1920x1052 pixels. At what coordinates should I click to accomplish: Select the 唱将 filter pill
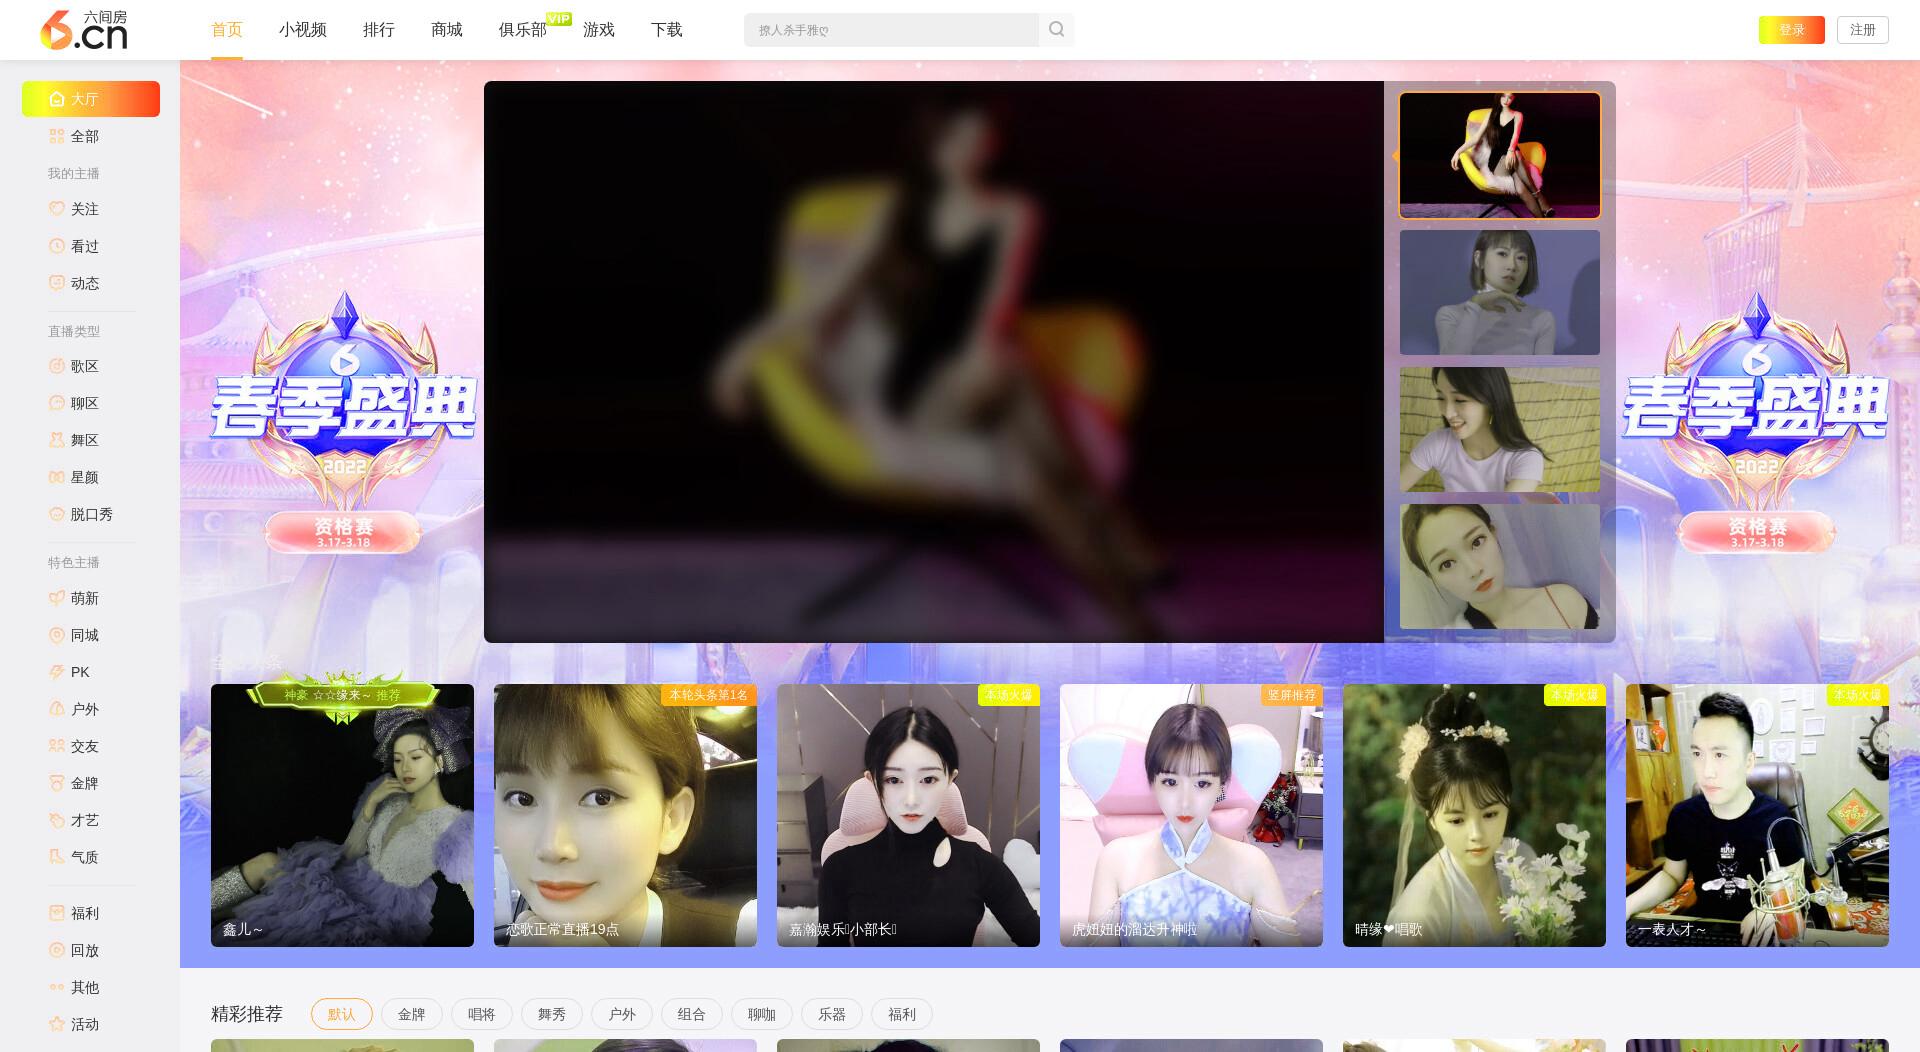click(x=482, y=1014)
